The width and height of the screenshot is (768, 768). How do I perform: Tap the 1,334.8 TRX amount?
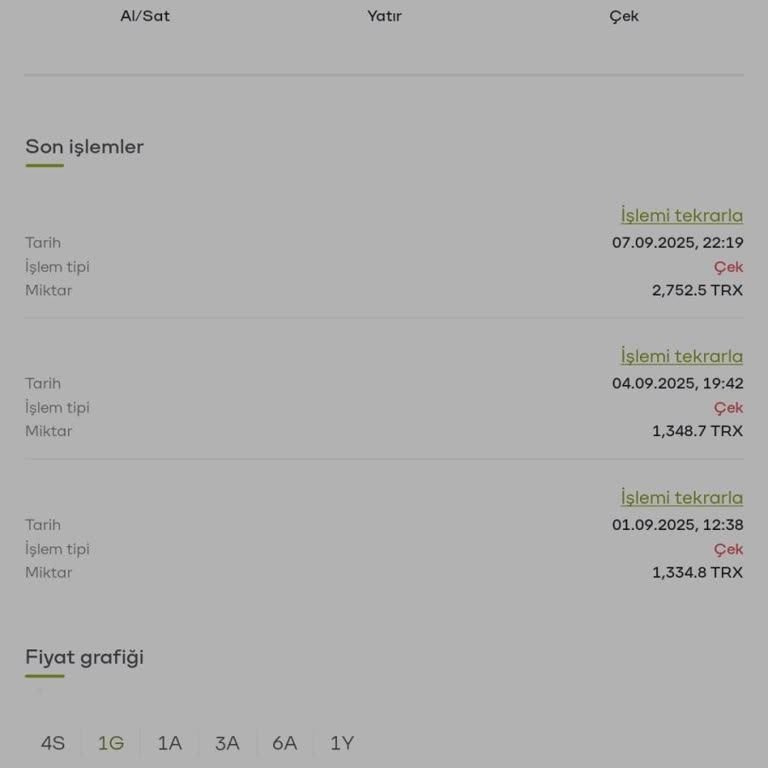pyautogui.click(x=697, y=572)
